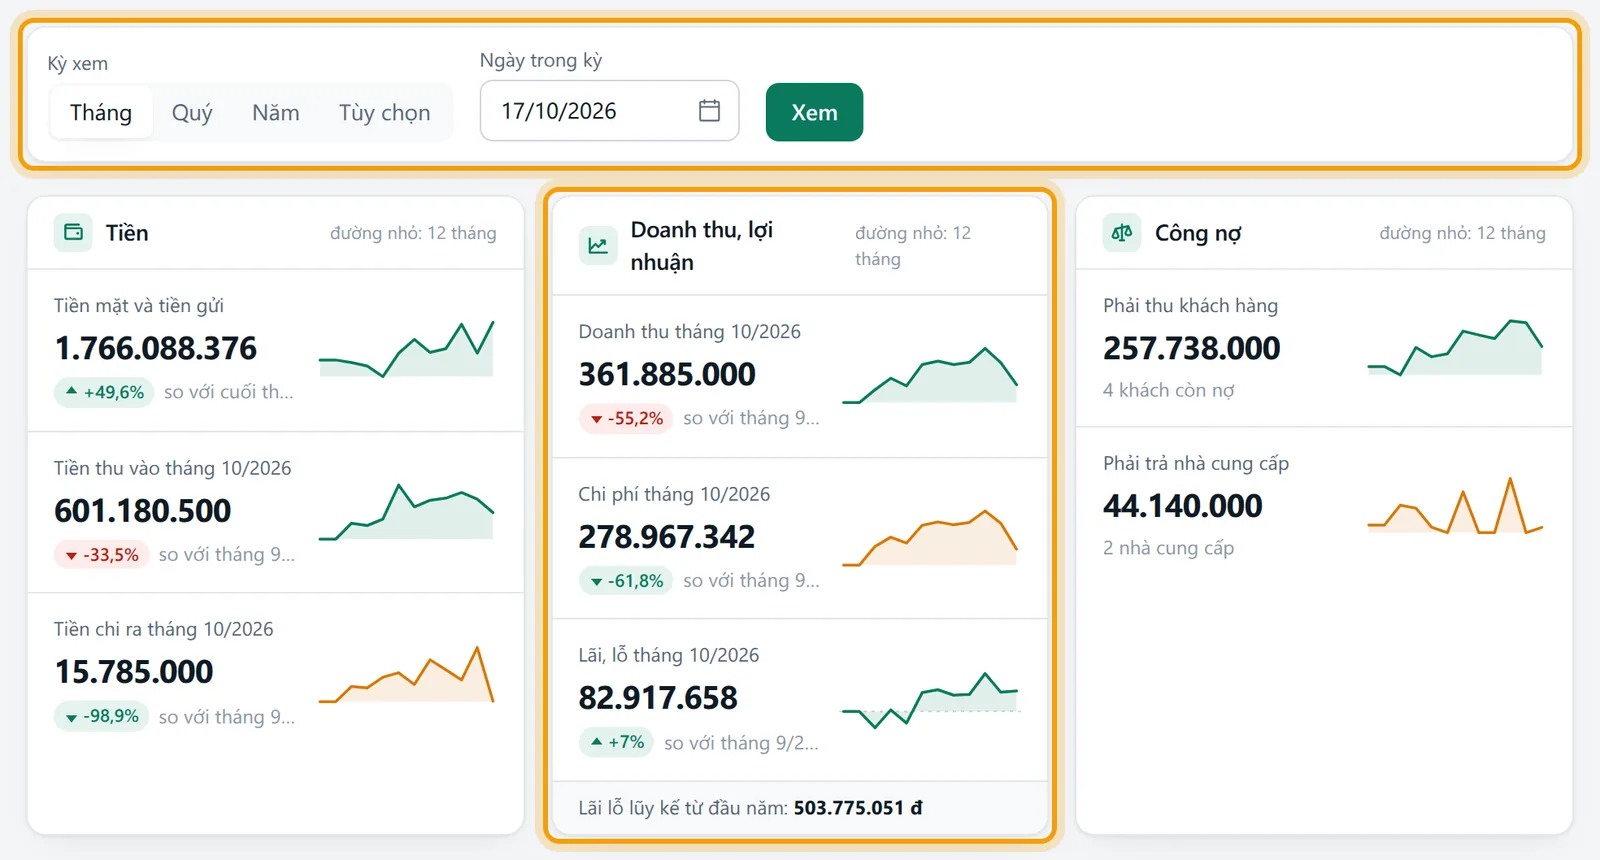Click the value 257.738.000

1192,348
